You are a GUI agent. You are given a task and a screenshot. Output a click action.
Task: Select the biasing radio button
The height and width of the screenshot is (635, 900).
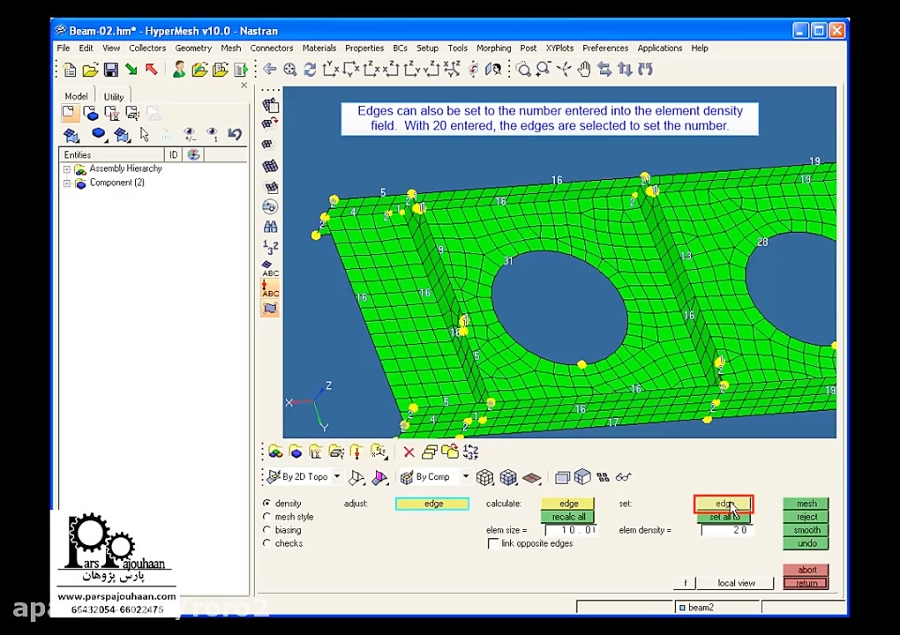[x=268, y=530]
